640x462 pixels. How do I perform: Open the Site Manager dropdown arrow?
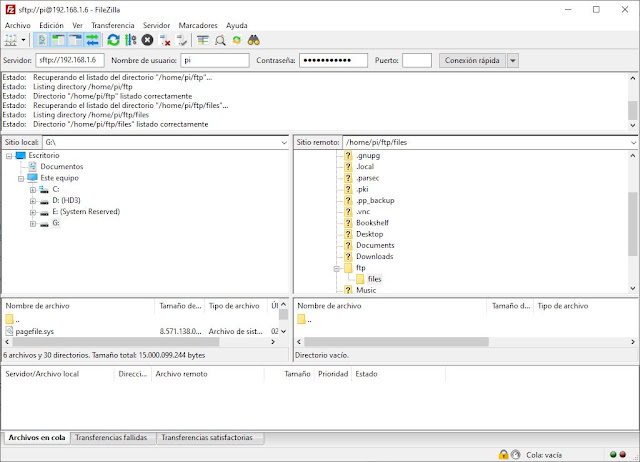pos(23,40)
